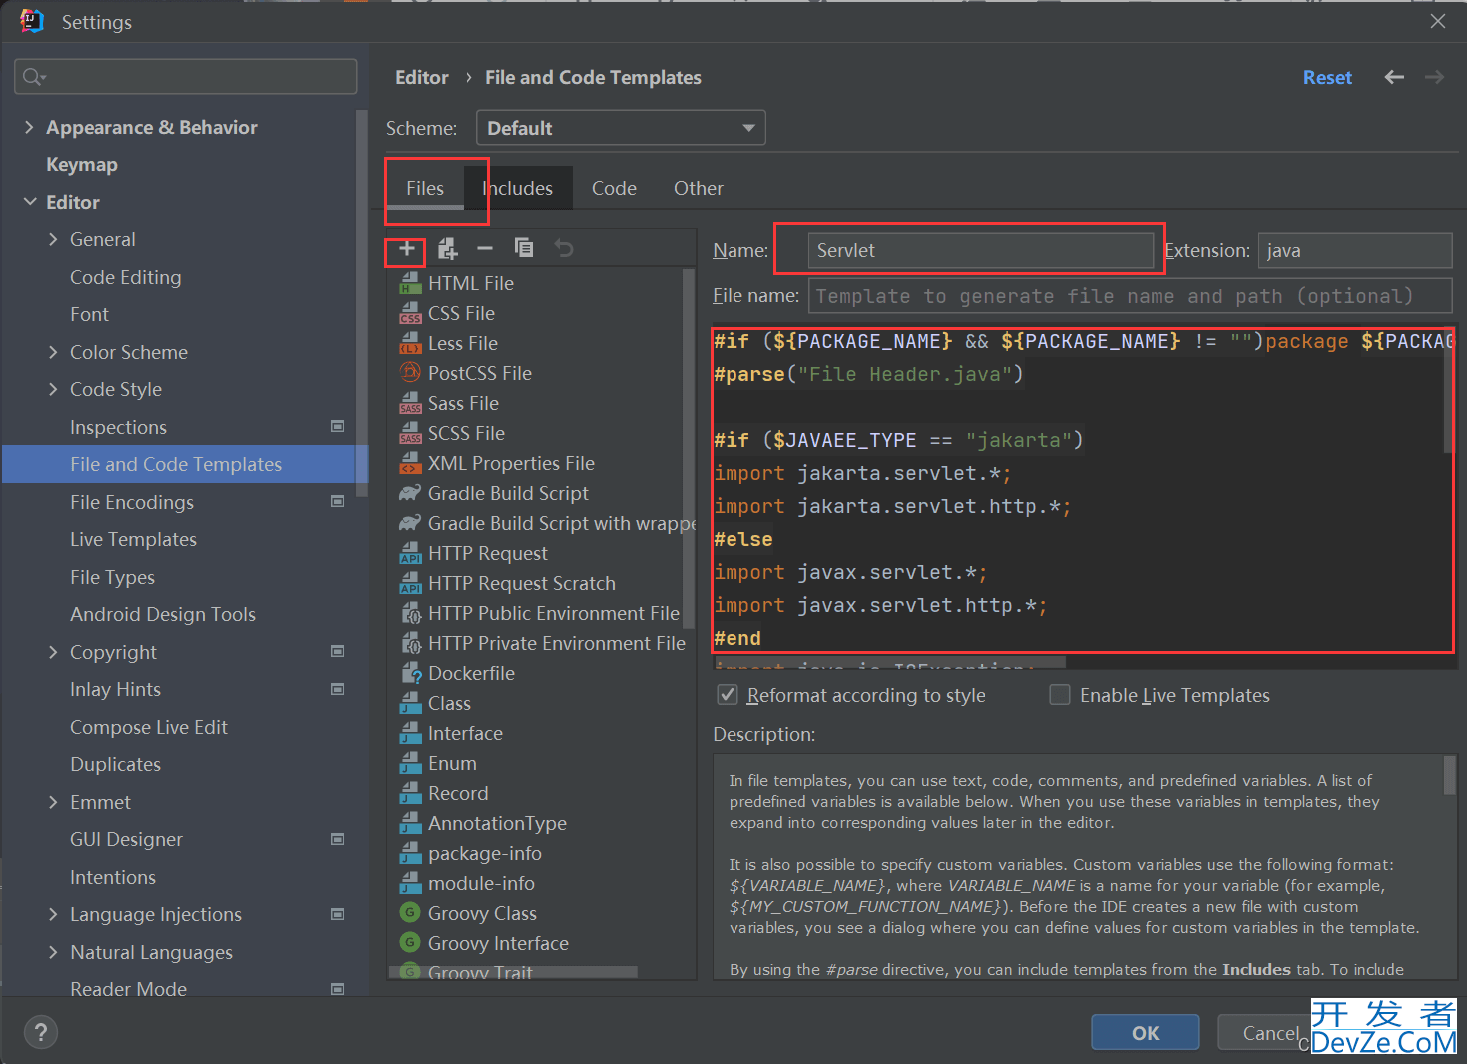Expand the Color Scheme node
The height and width of the screenshot is (1064, 1467).
53,352
